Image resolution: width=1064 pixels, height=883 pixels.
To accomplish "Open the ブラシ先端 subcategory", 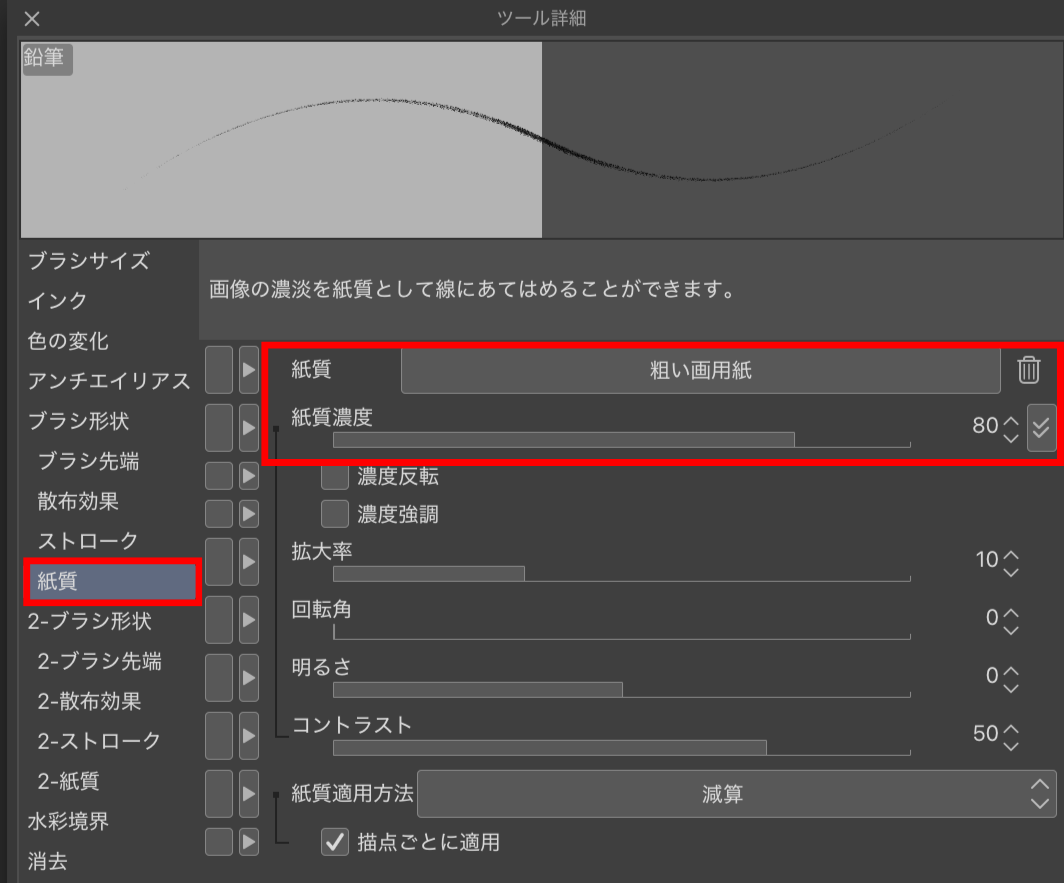I will [88, 461].
